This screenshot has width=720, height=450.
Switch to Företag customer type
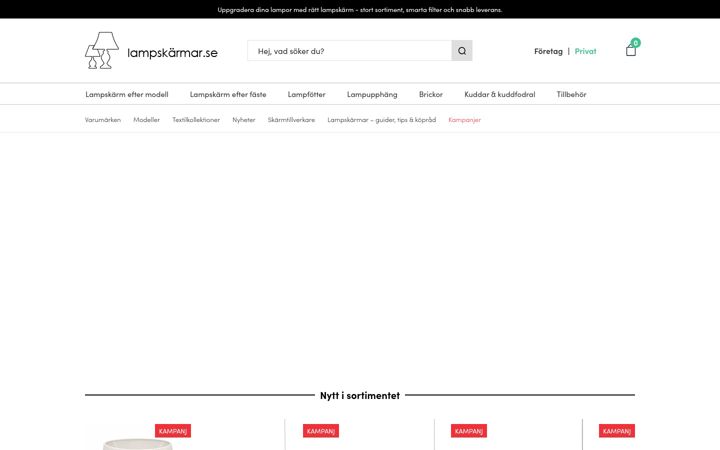[548, 51]
